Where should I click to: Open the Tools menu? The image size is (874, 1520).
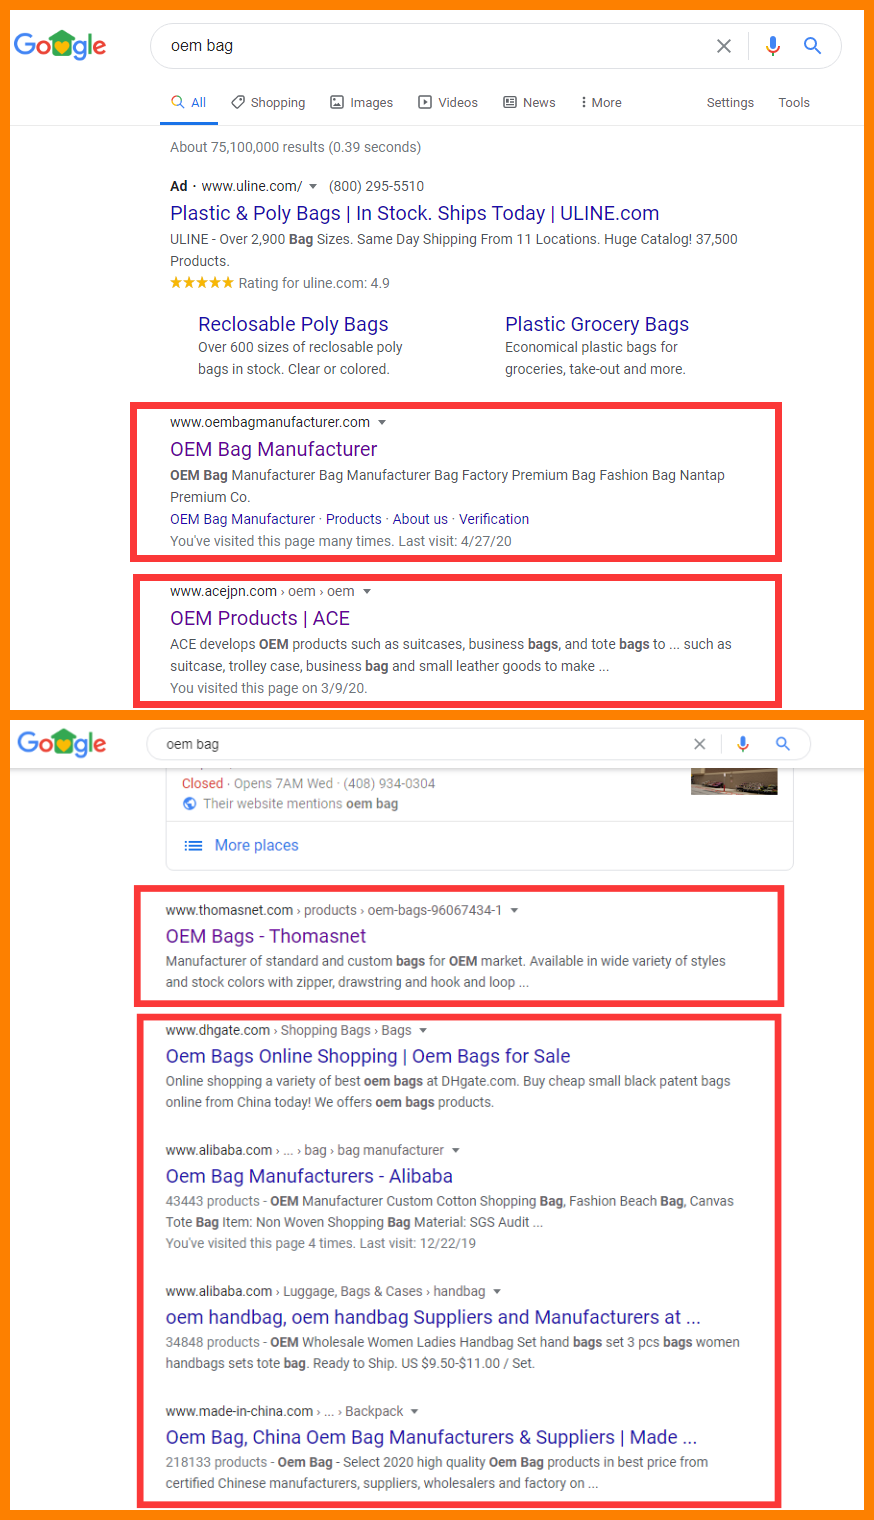point(794,103)
